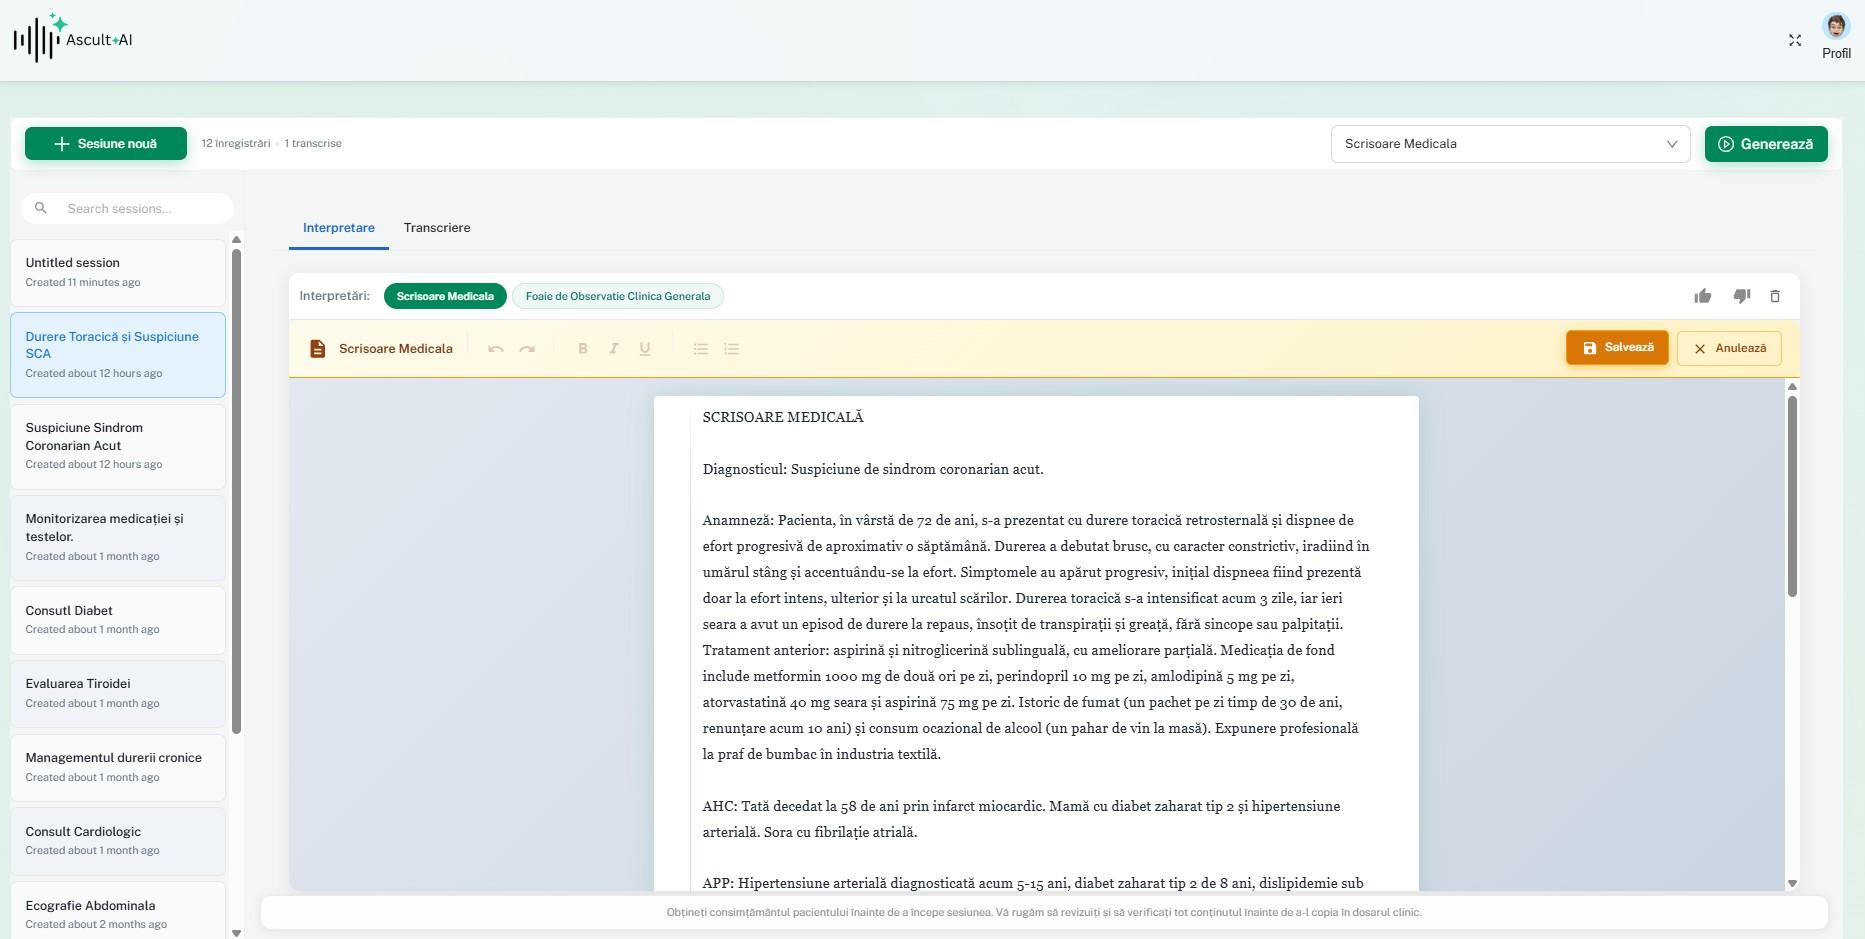
Task: Click the redo arrow in editor toolbar
Action: [527, 349]
